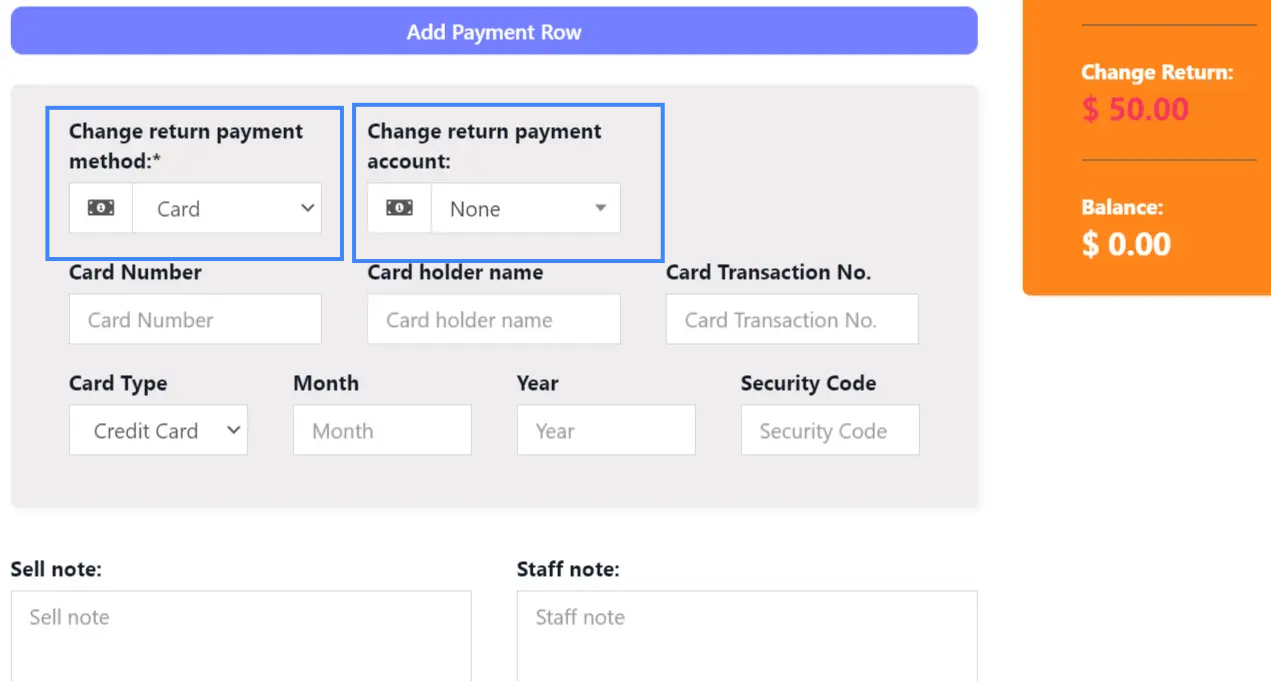
Task: Focus the Year input box
Action: (x=606, y=431)
